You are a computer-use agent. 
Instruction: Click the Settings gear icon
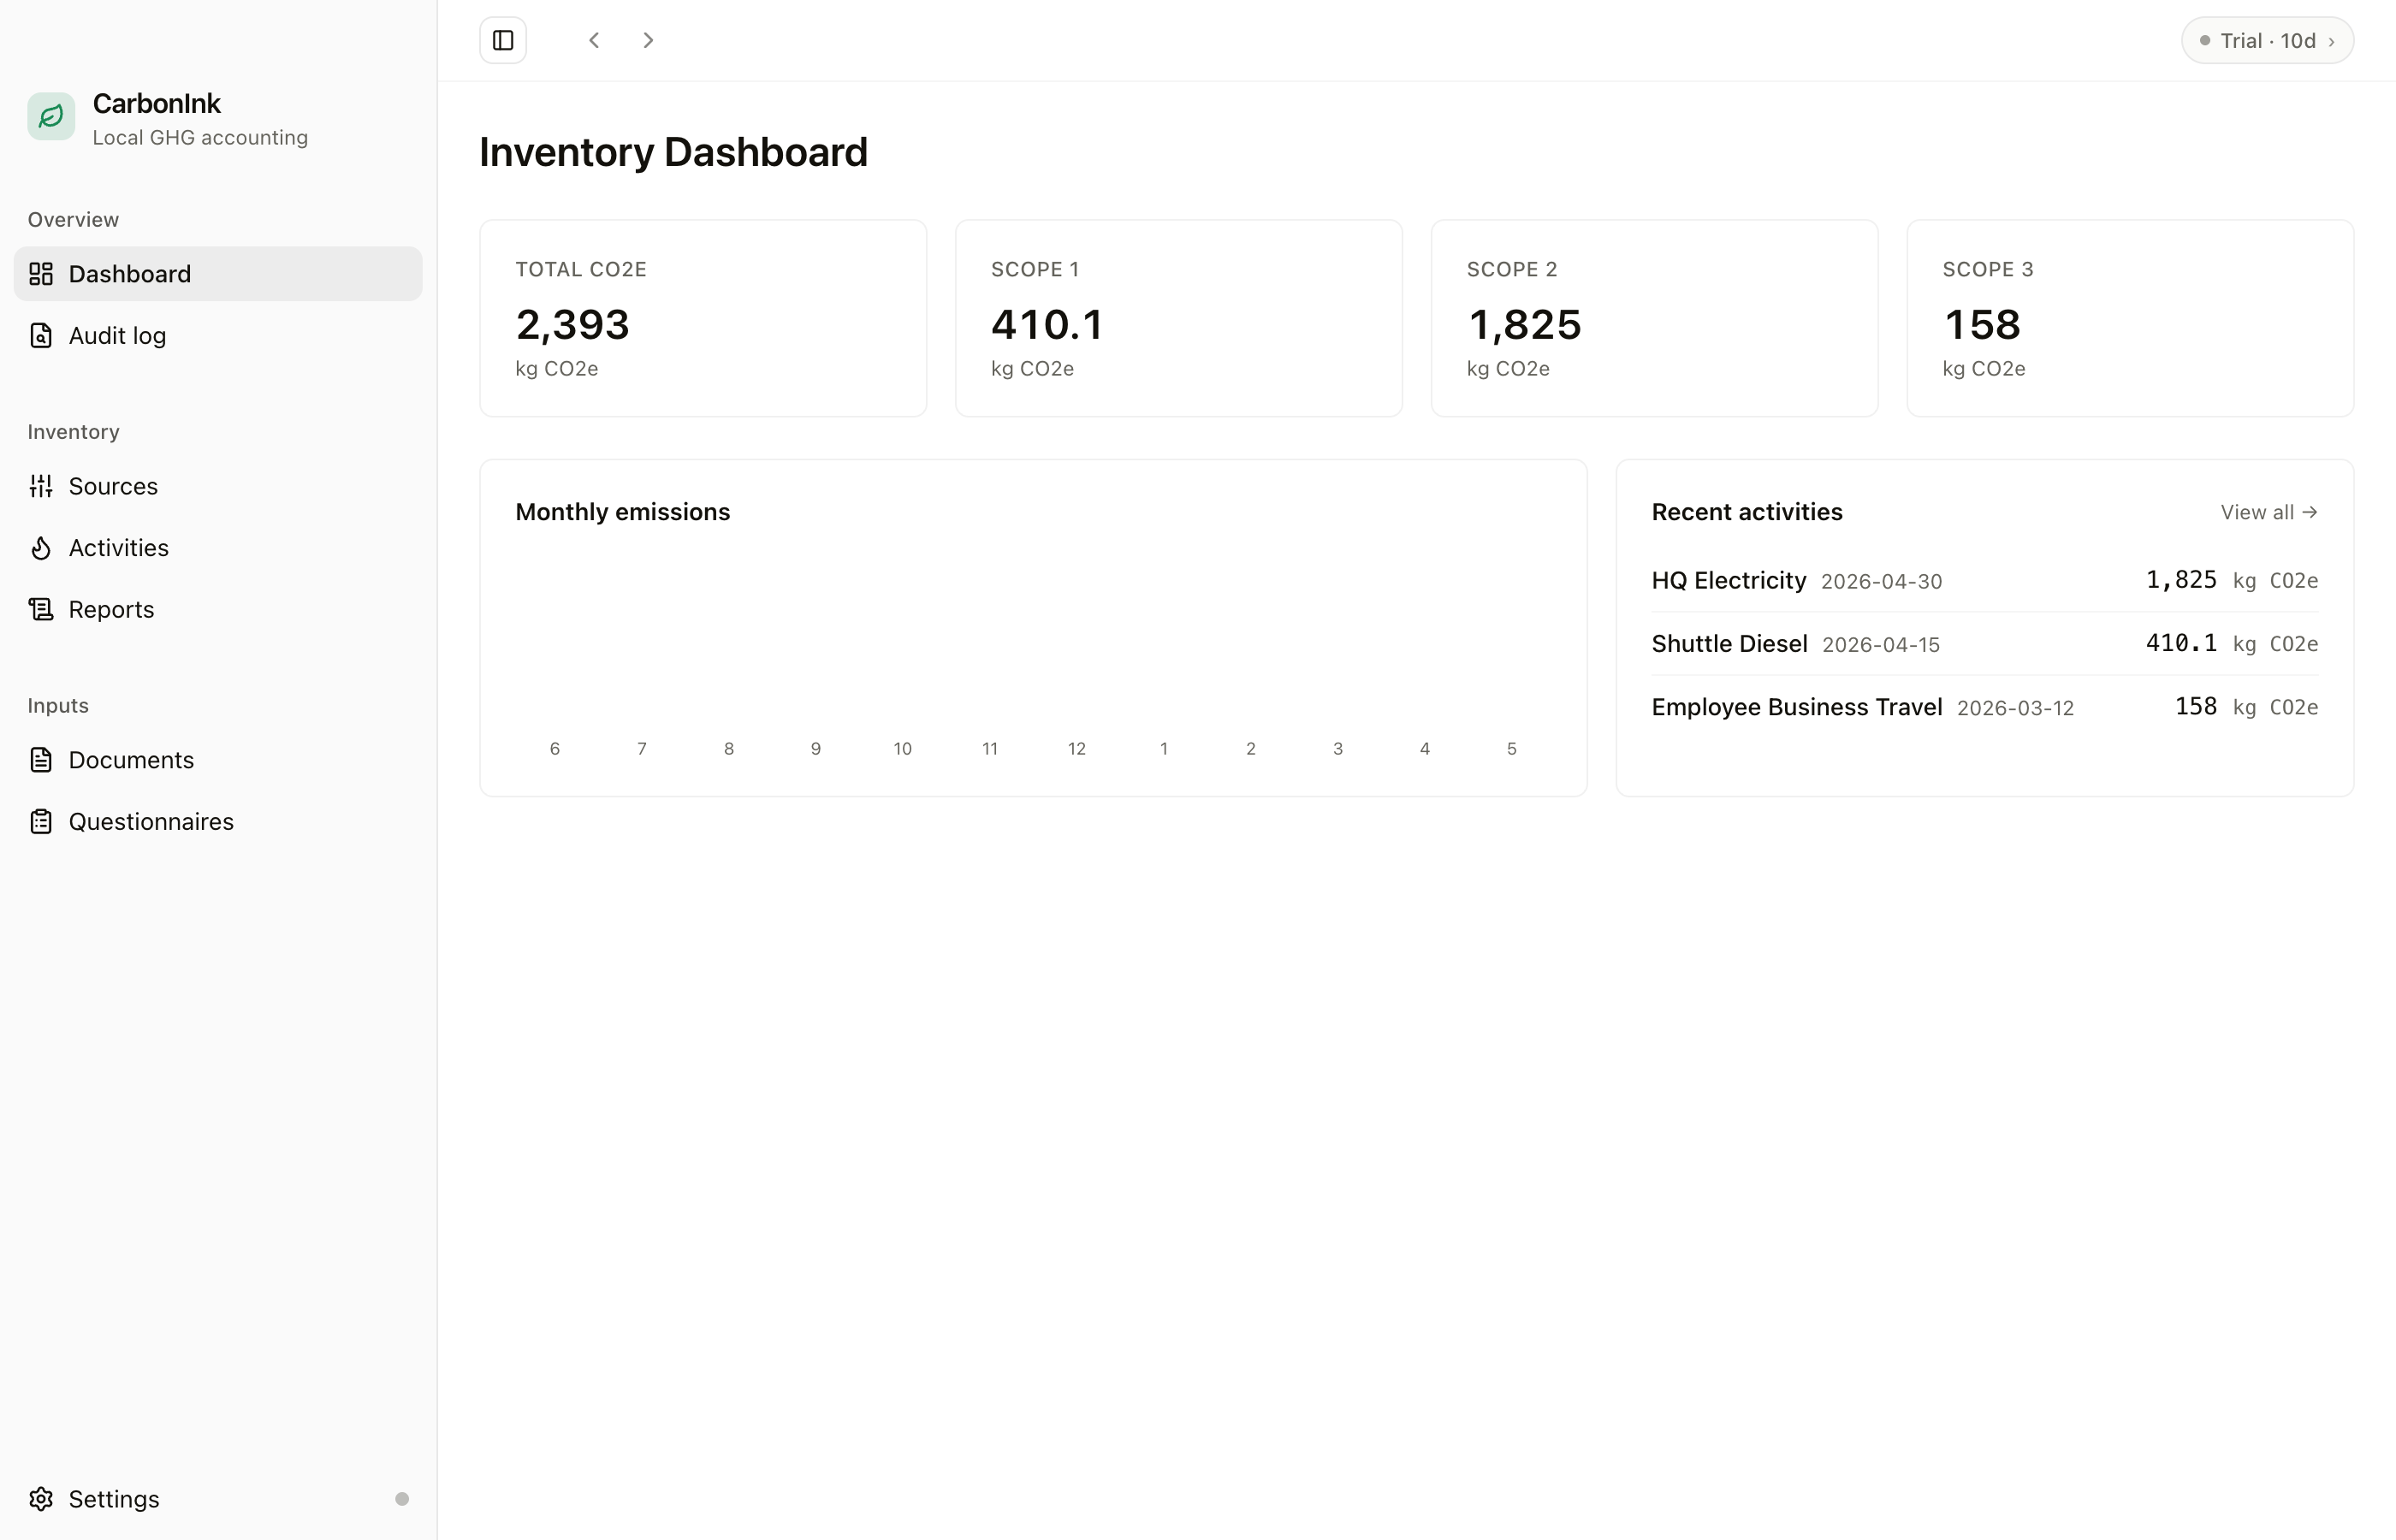coord(41,1499)
